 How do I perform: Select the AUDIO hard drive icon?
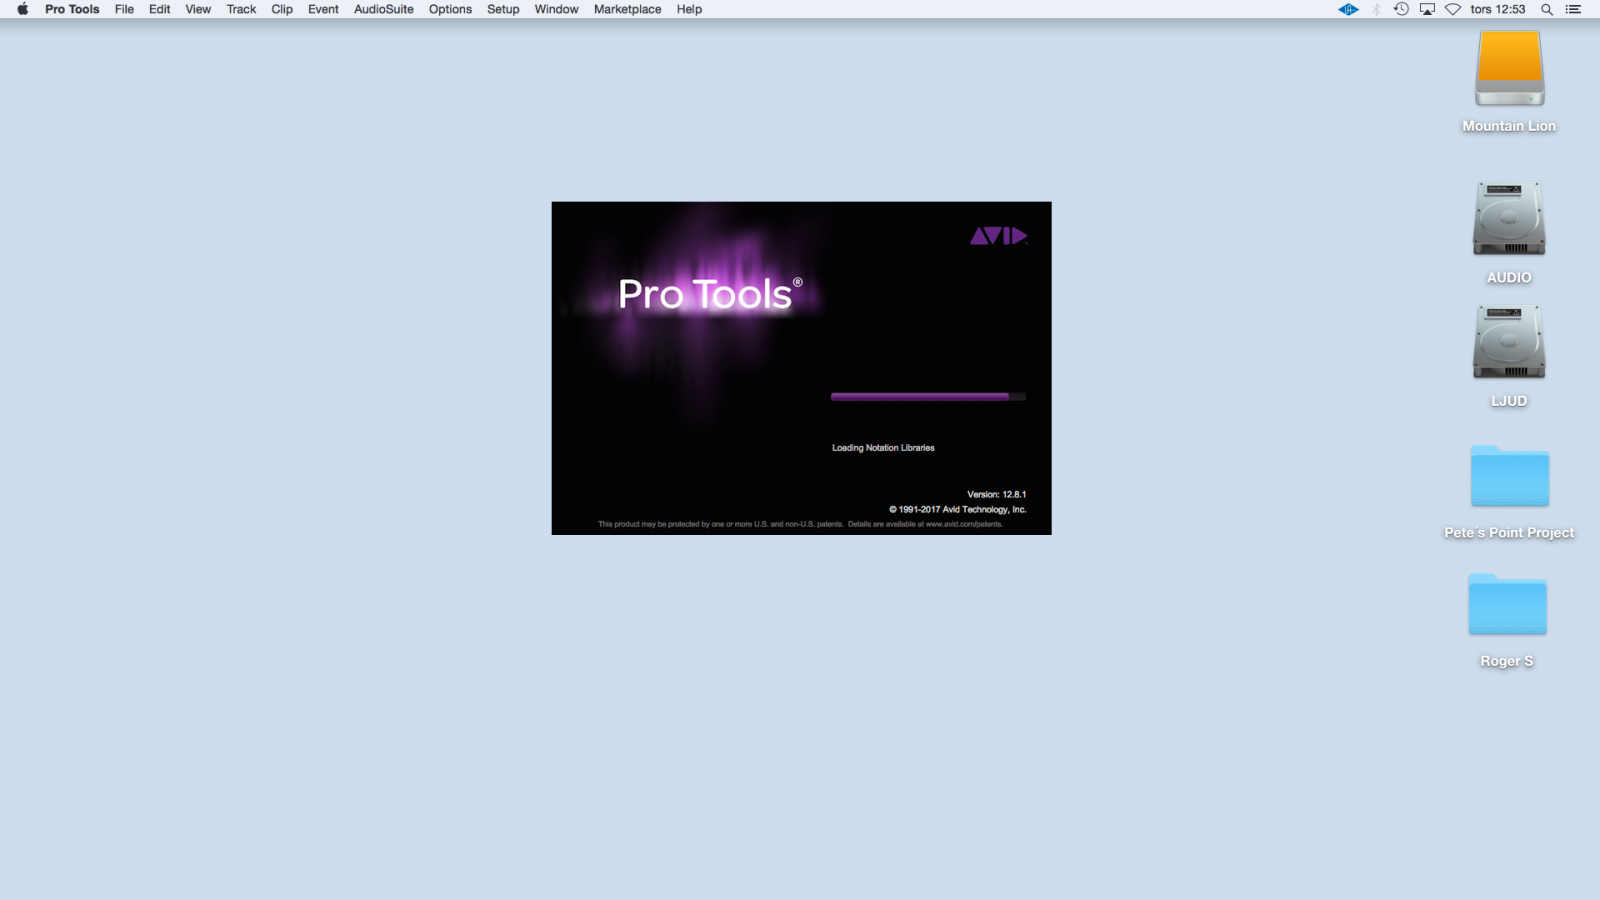point(1508,219)
